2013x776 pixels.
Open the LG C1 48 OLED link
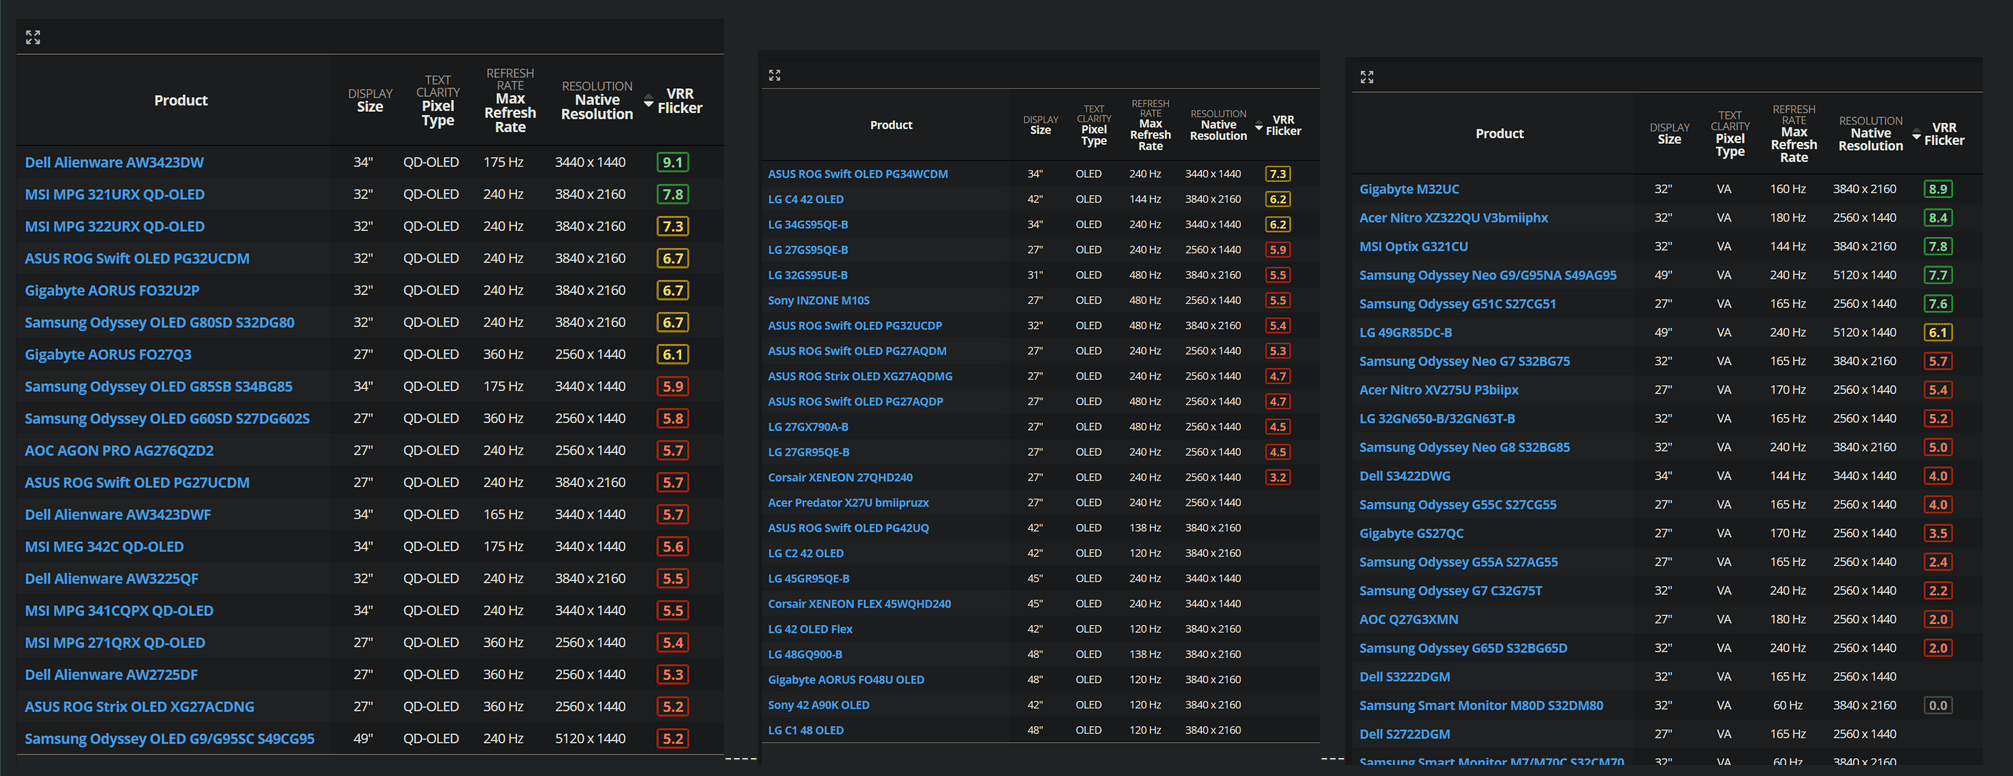pyautogui.click(x=806, y=730)
